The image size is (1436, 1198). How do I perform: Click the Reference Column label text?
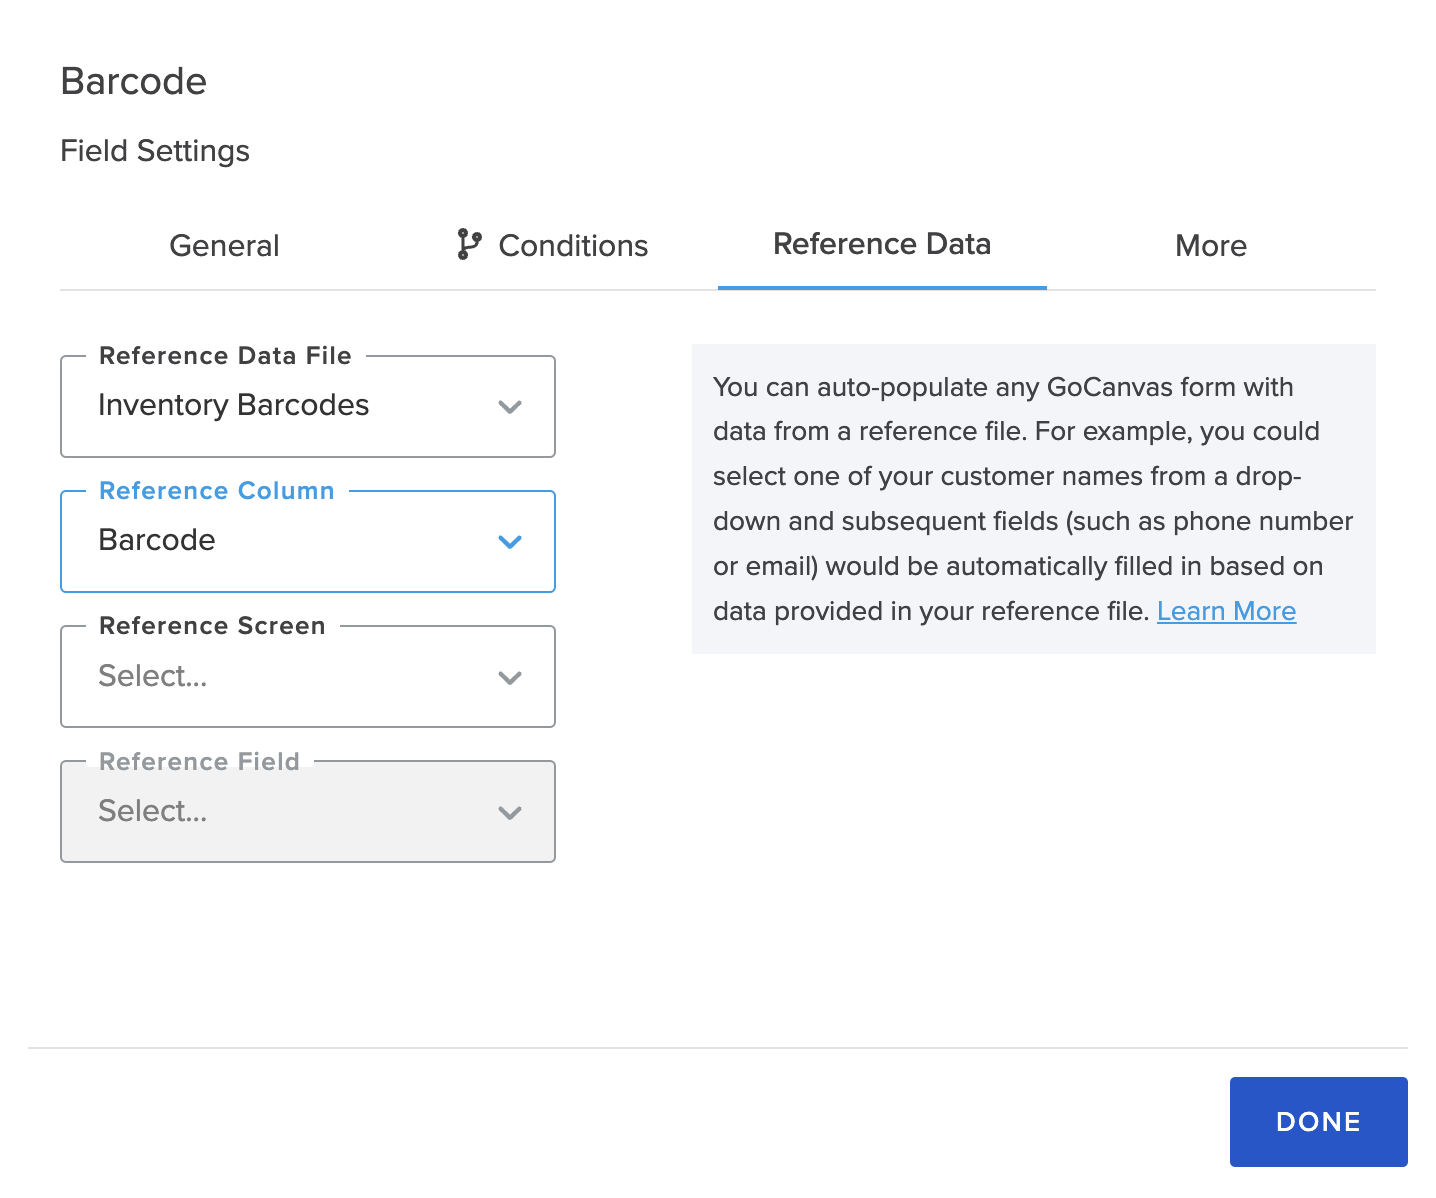click(x=216, y=490)
